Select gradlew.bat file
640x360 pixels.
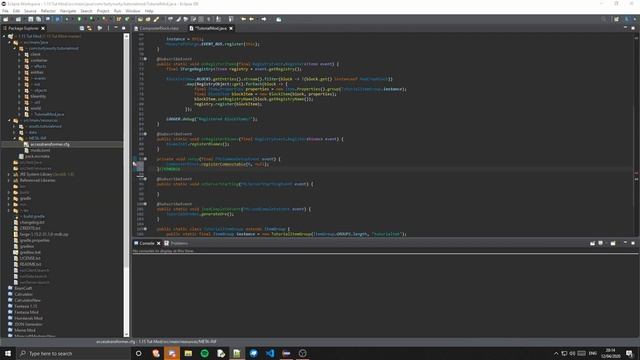(30, 253)
